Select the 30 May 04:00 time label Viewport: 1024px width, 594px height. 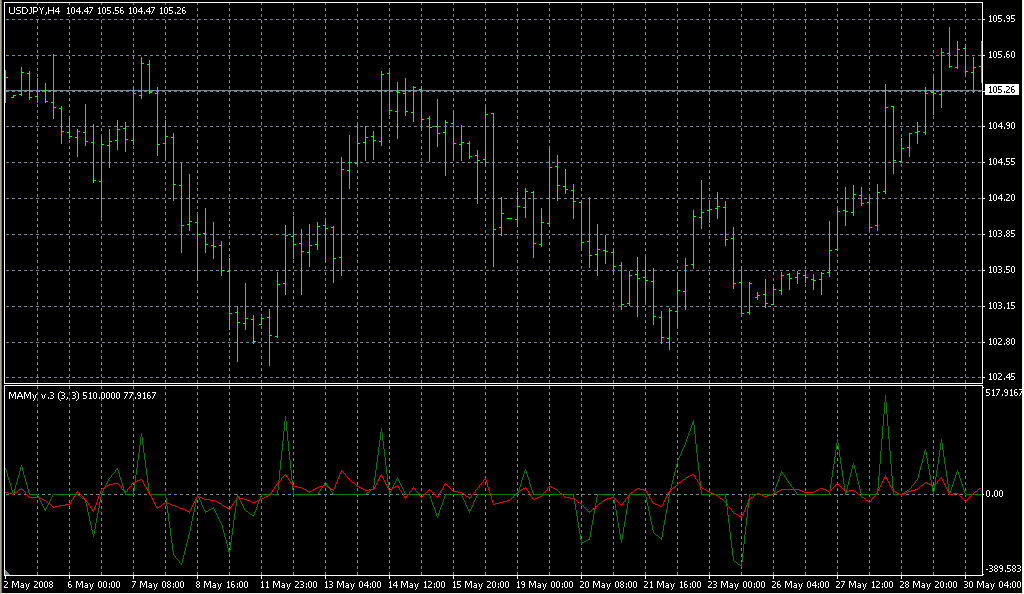pos(995,584)
